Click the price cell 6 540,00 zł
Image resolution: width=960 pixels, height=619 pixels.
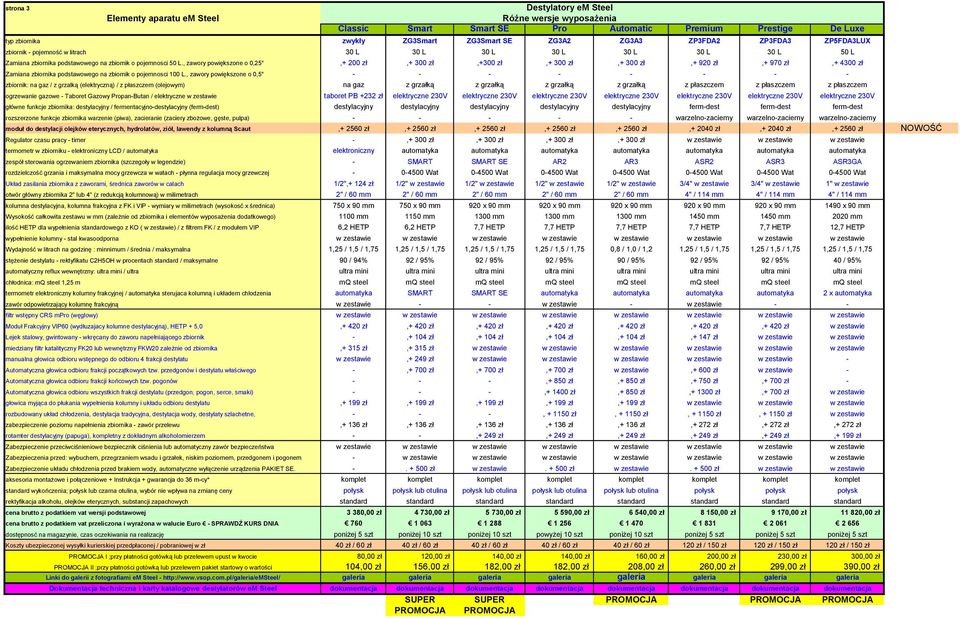click(646, 512)
